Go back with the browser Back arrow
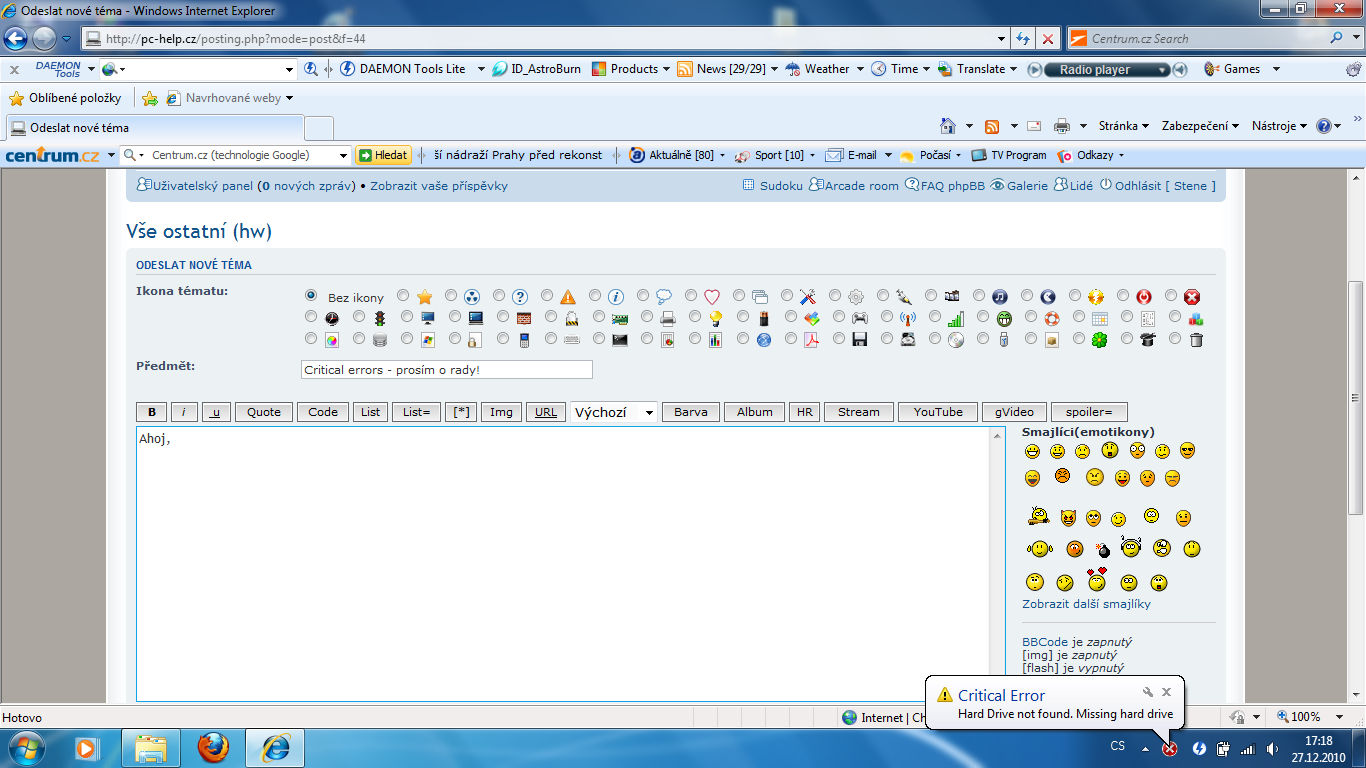The image size is (1366, 768). 16,39
